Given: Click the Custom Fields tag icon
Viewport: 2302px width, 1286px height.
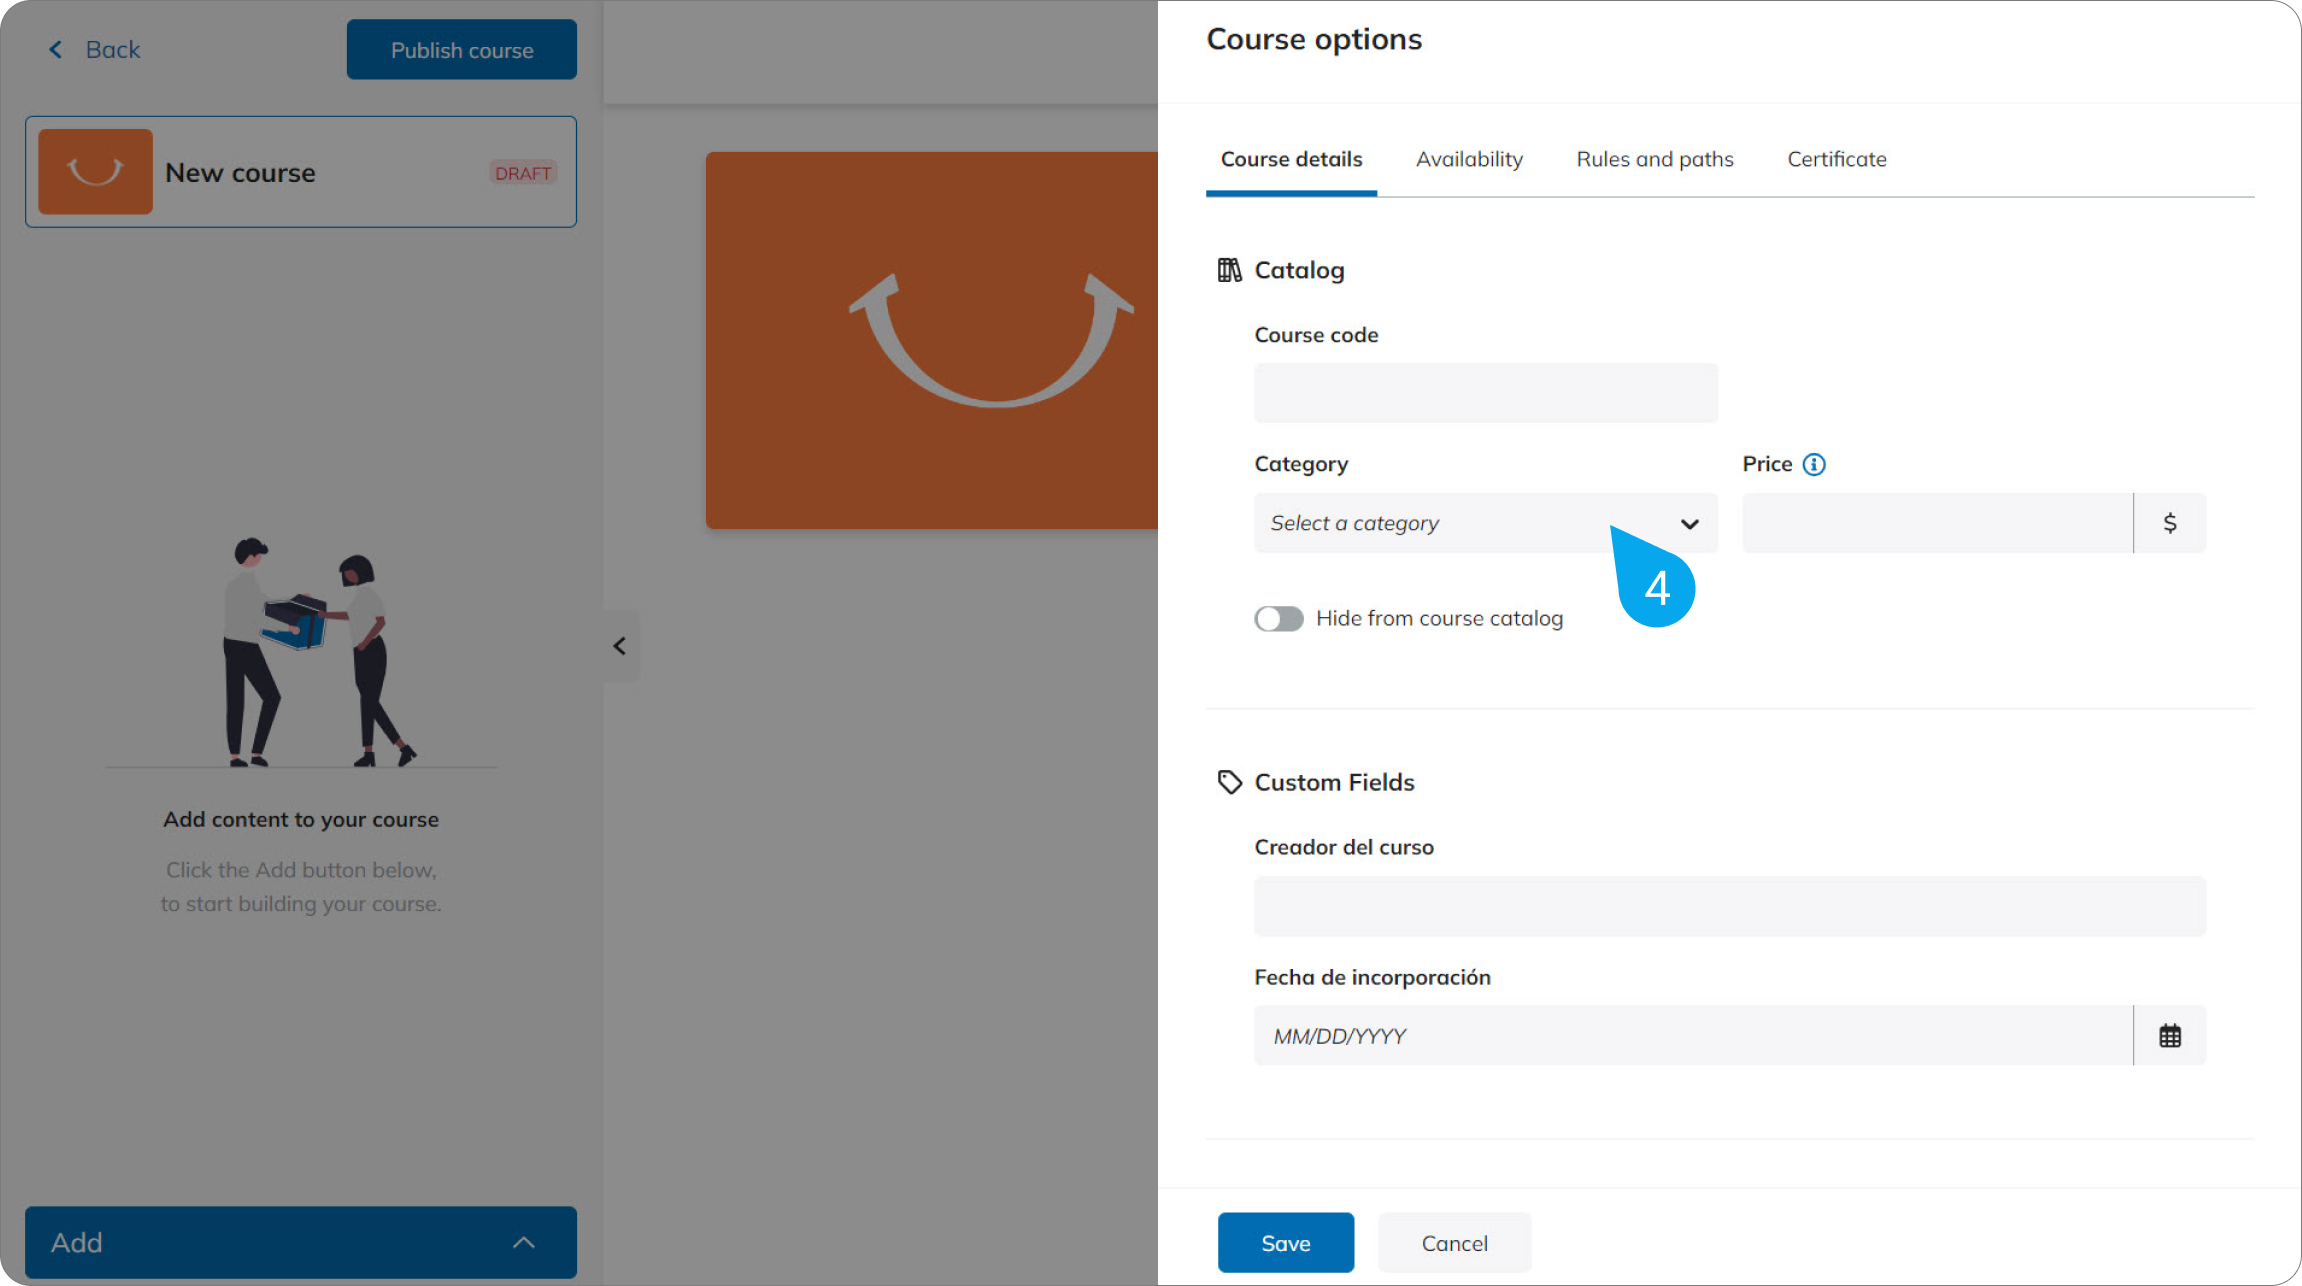Looking at the screenshot, I should click(x=1229, y=782).
